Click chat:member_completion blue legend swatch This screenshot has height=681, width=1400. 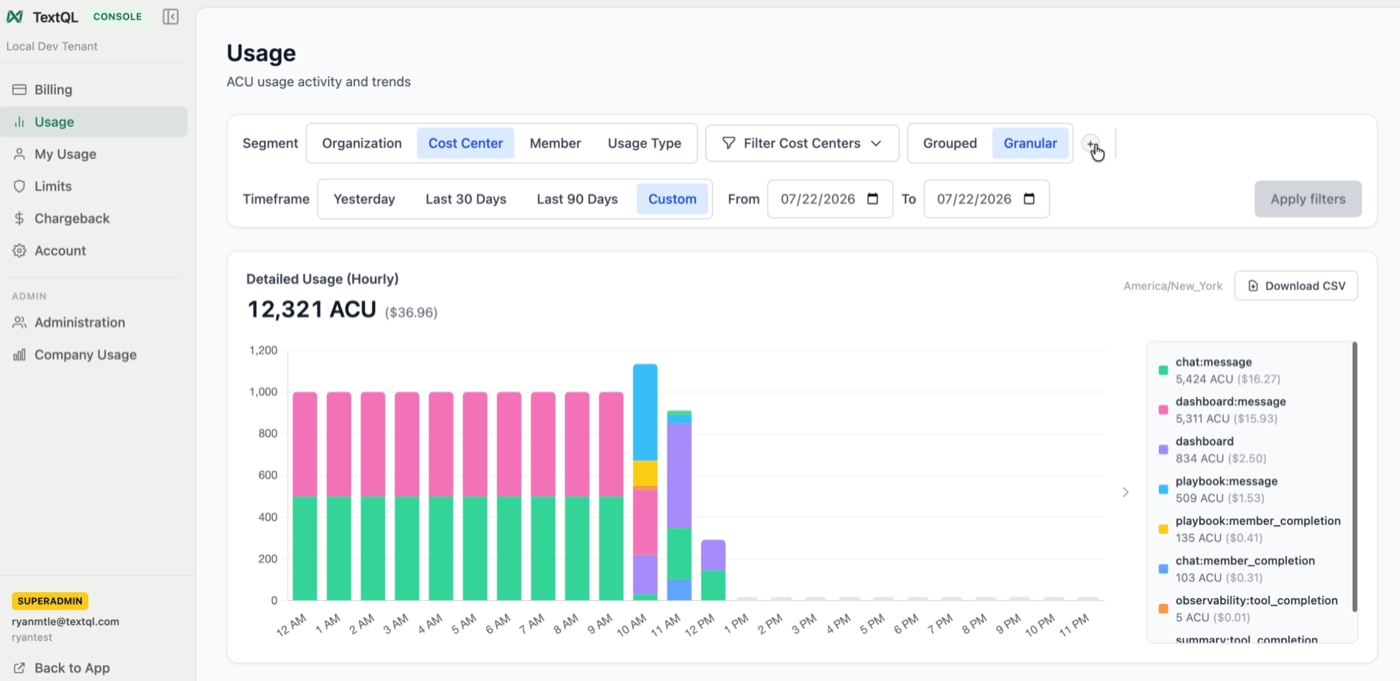[x=1163, y=569]
